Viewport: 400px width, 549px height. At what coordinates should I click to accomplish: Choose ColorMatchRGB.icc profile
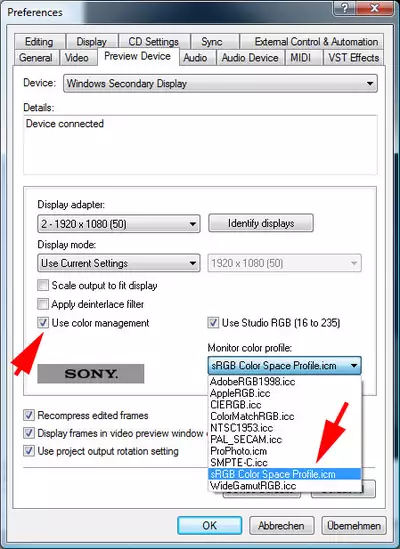pyautogui.click(x=284, y=416)
